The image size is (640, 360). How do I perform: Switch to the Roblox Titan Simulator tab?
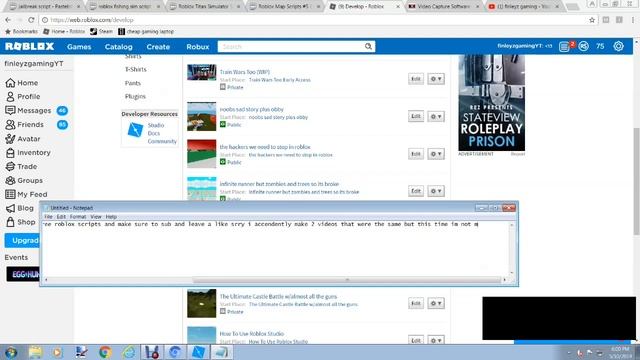205,7
